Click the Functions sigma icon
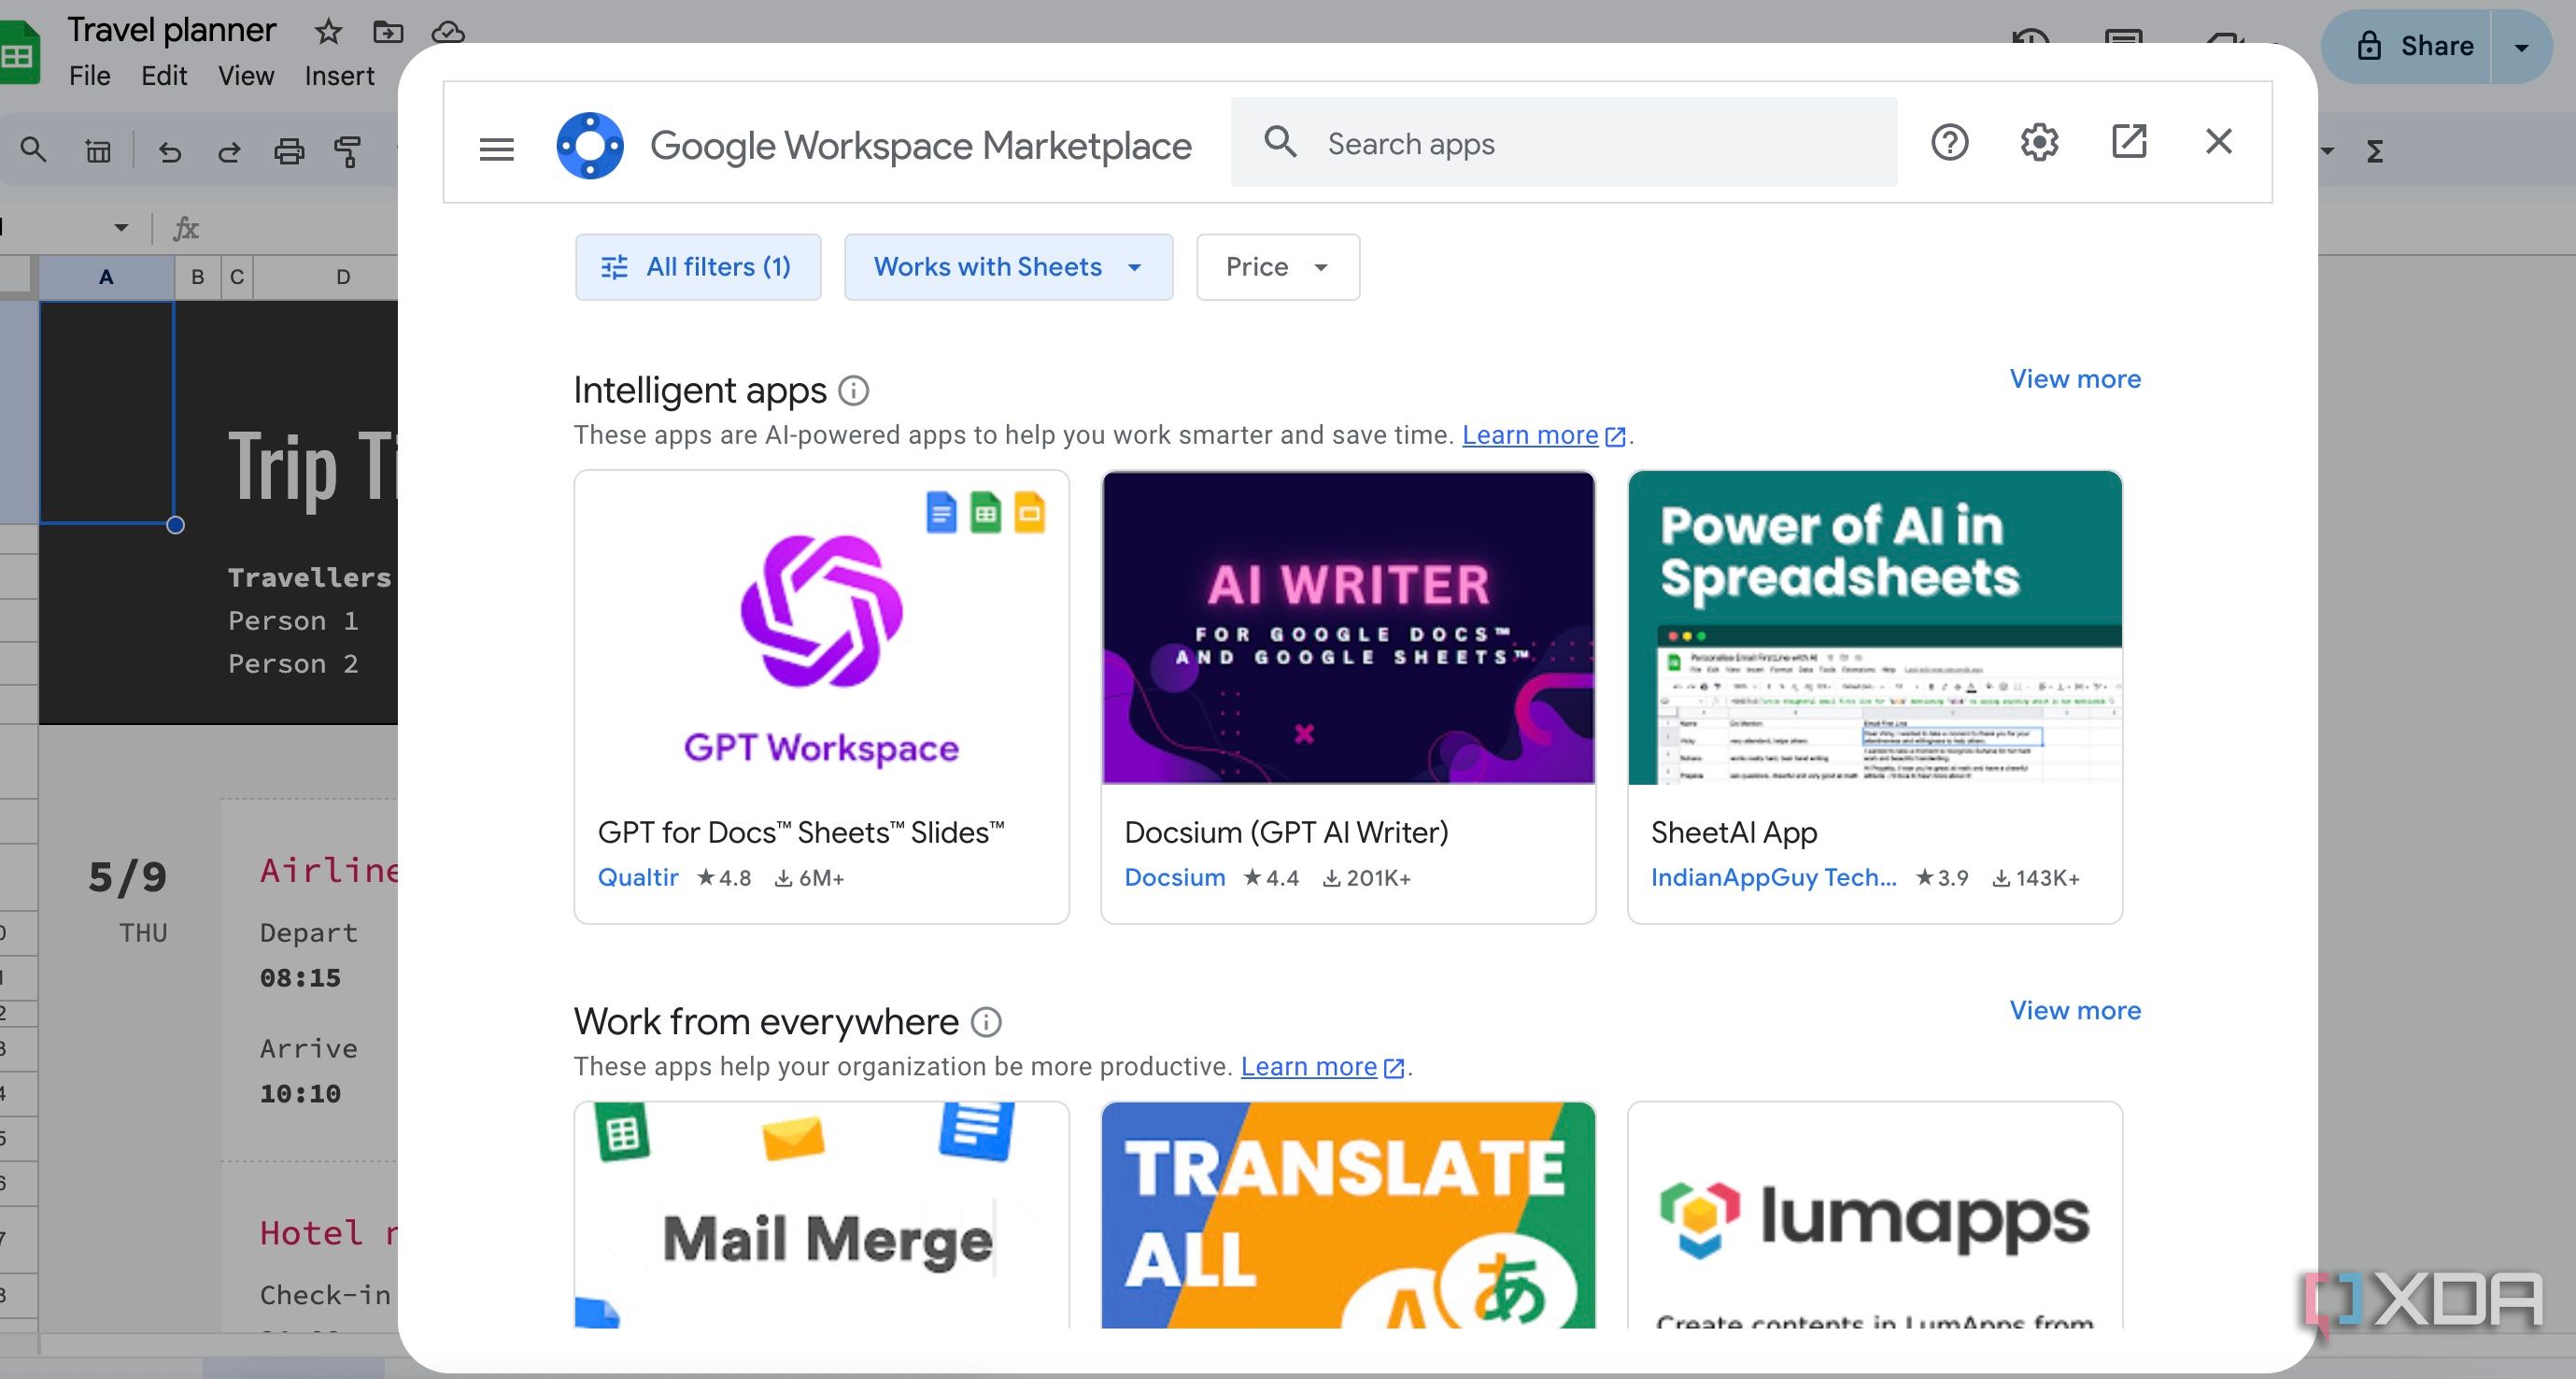The image size is (2576, 1379). [x=2374, y=151]
